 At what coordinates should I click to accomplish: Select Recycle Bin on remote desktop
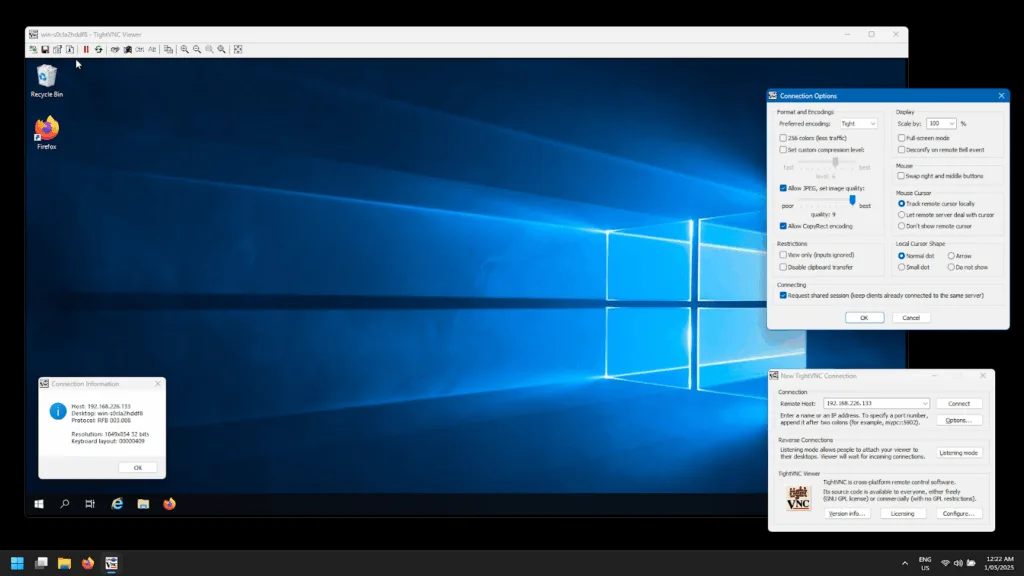coord(46,81)
